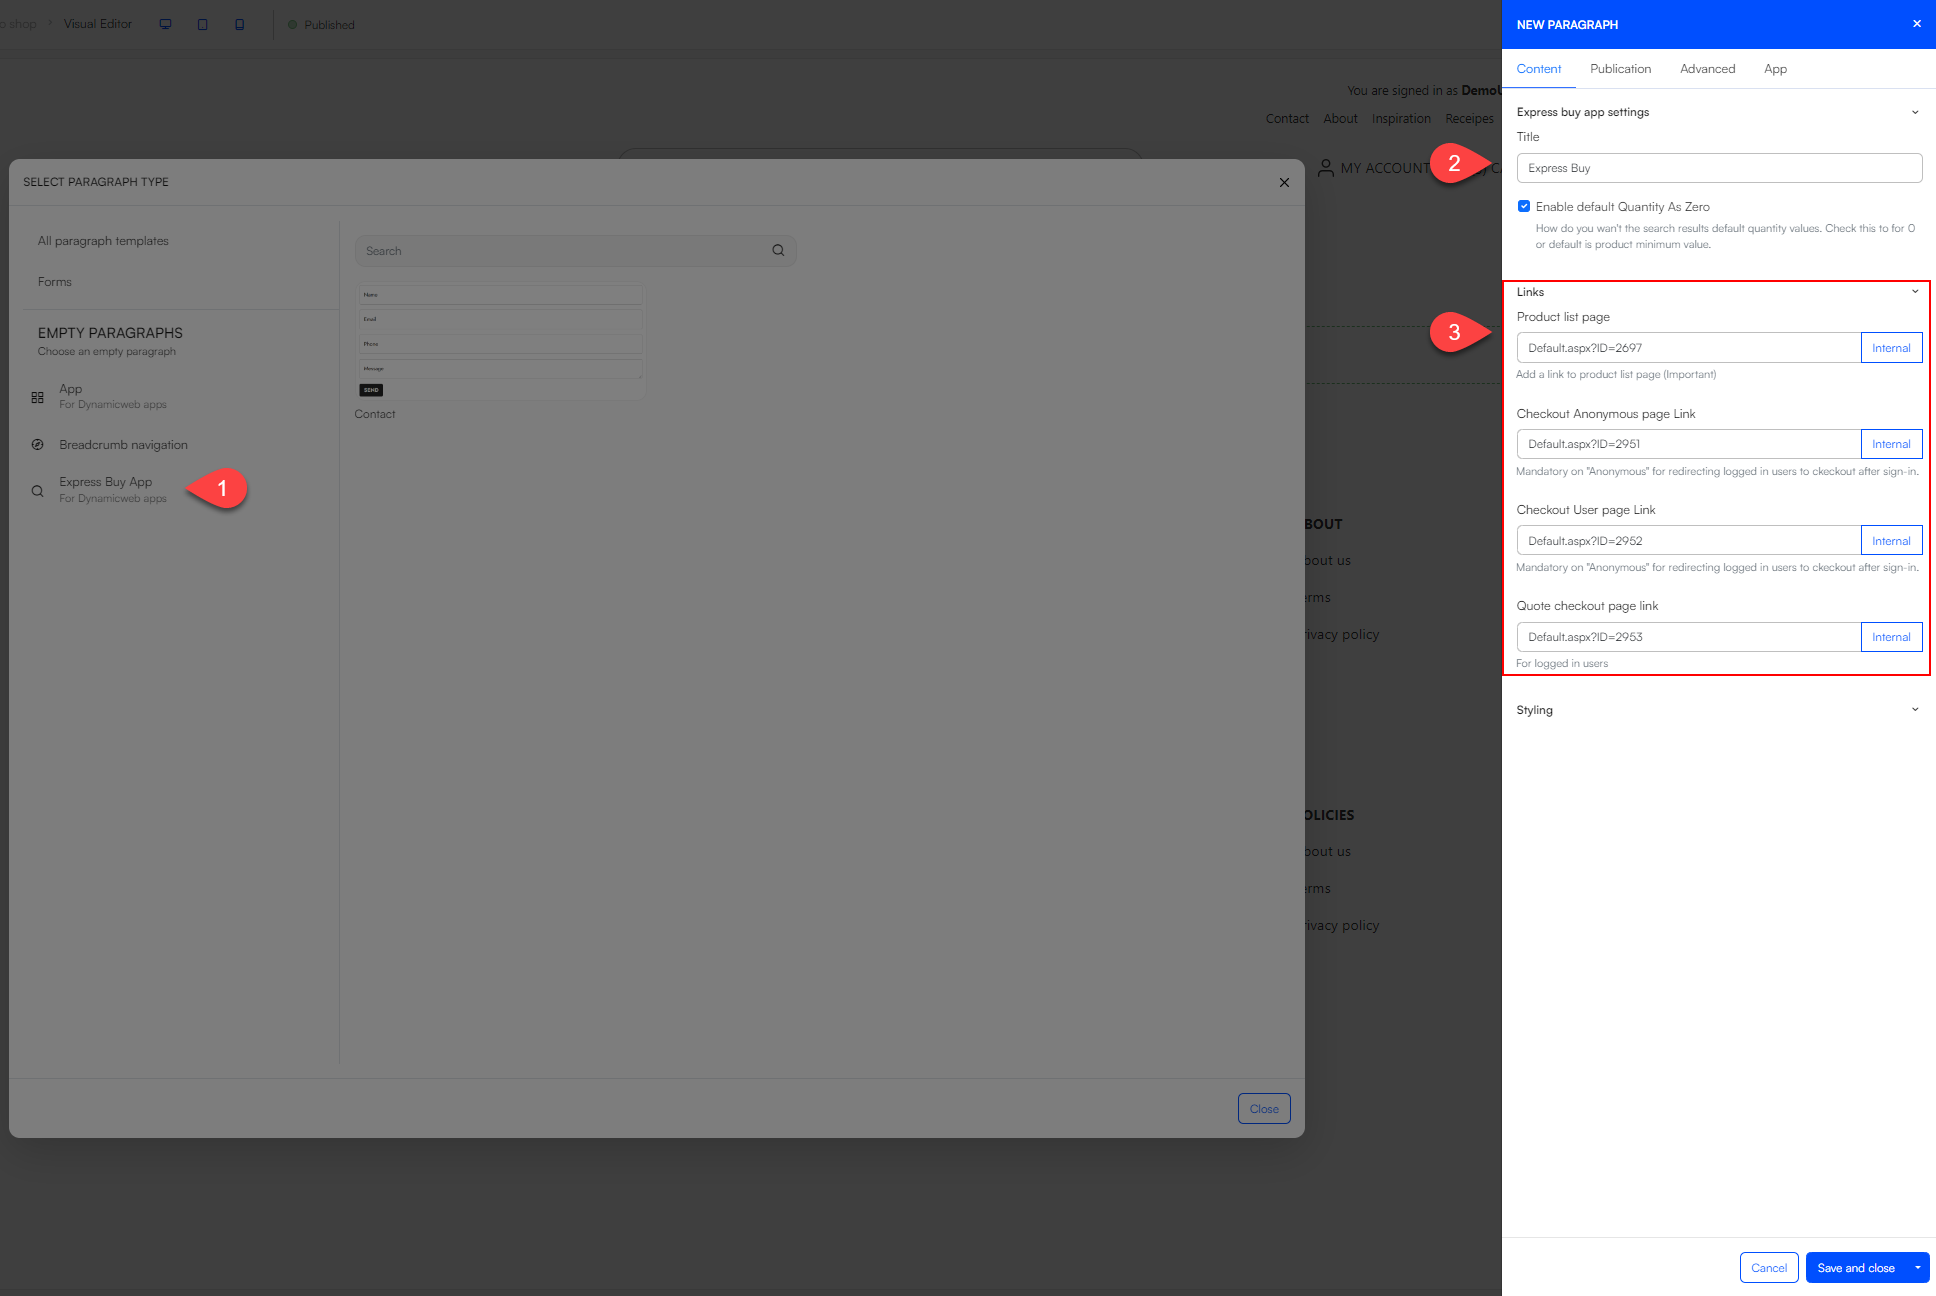Click the search magnifier icon in paragraph search
Image resolution: width=1936 pixels, height=1296 pixels.
pos(778,250)
